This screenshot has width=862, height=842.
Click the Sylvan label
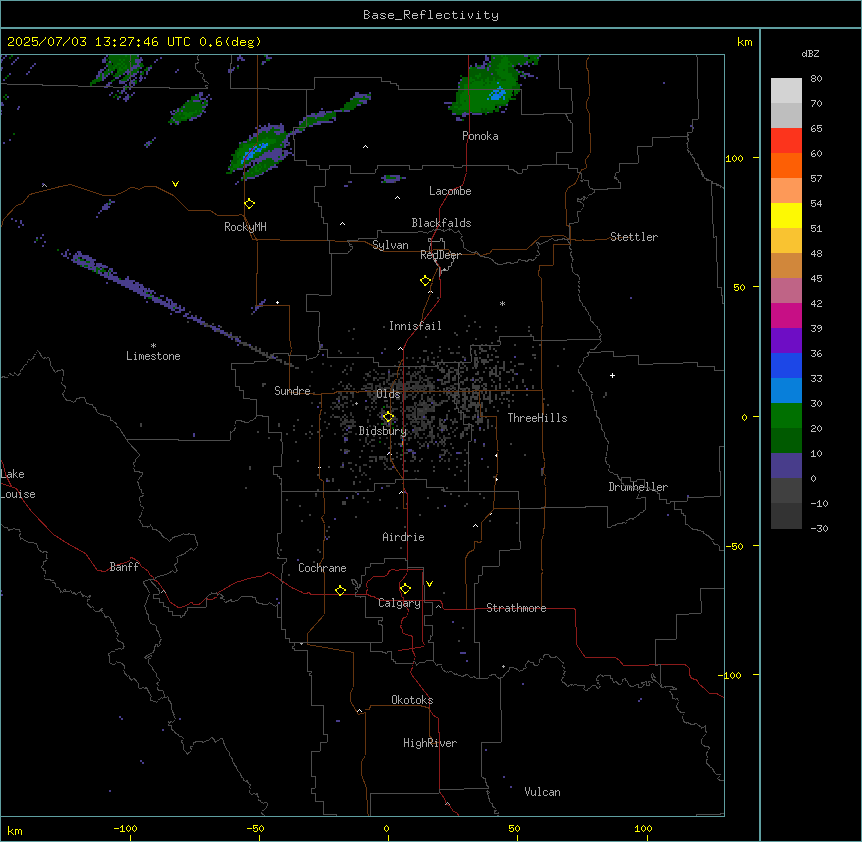coord(390,245)
